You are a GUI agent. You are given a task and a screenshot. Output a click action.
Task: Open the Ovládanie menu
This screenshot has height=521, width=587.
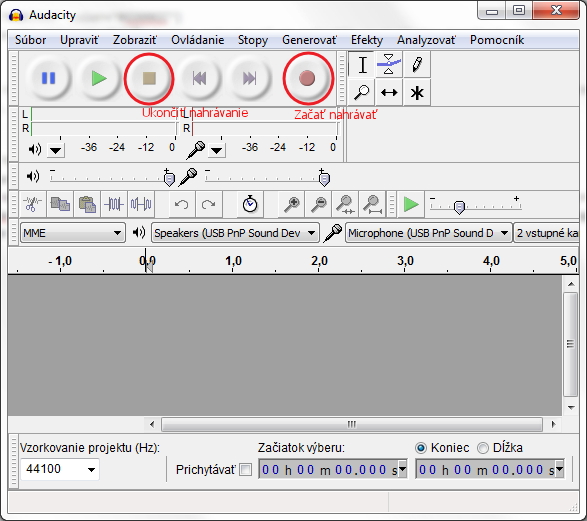[198, 40]
